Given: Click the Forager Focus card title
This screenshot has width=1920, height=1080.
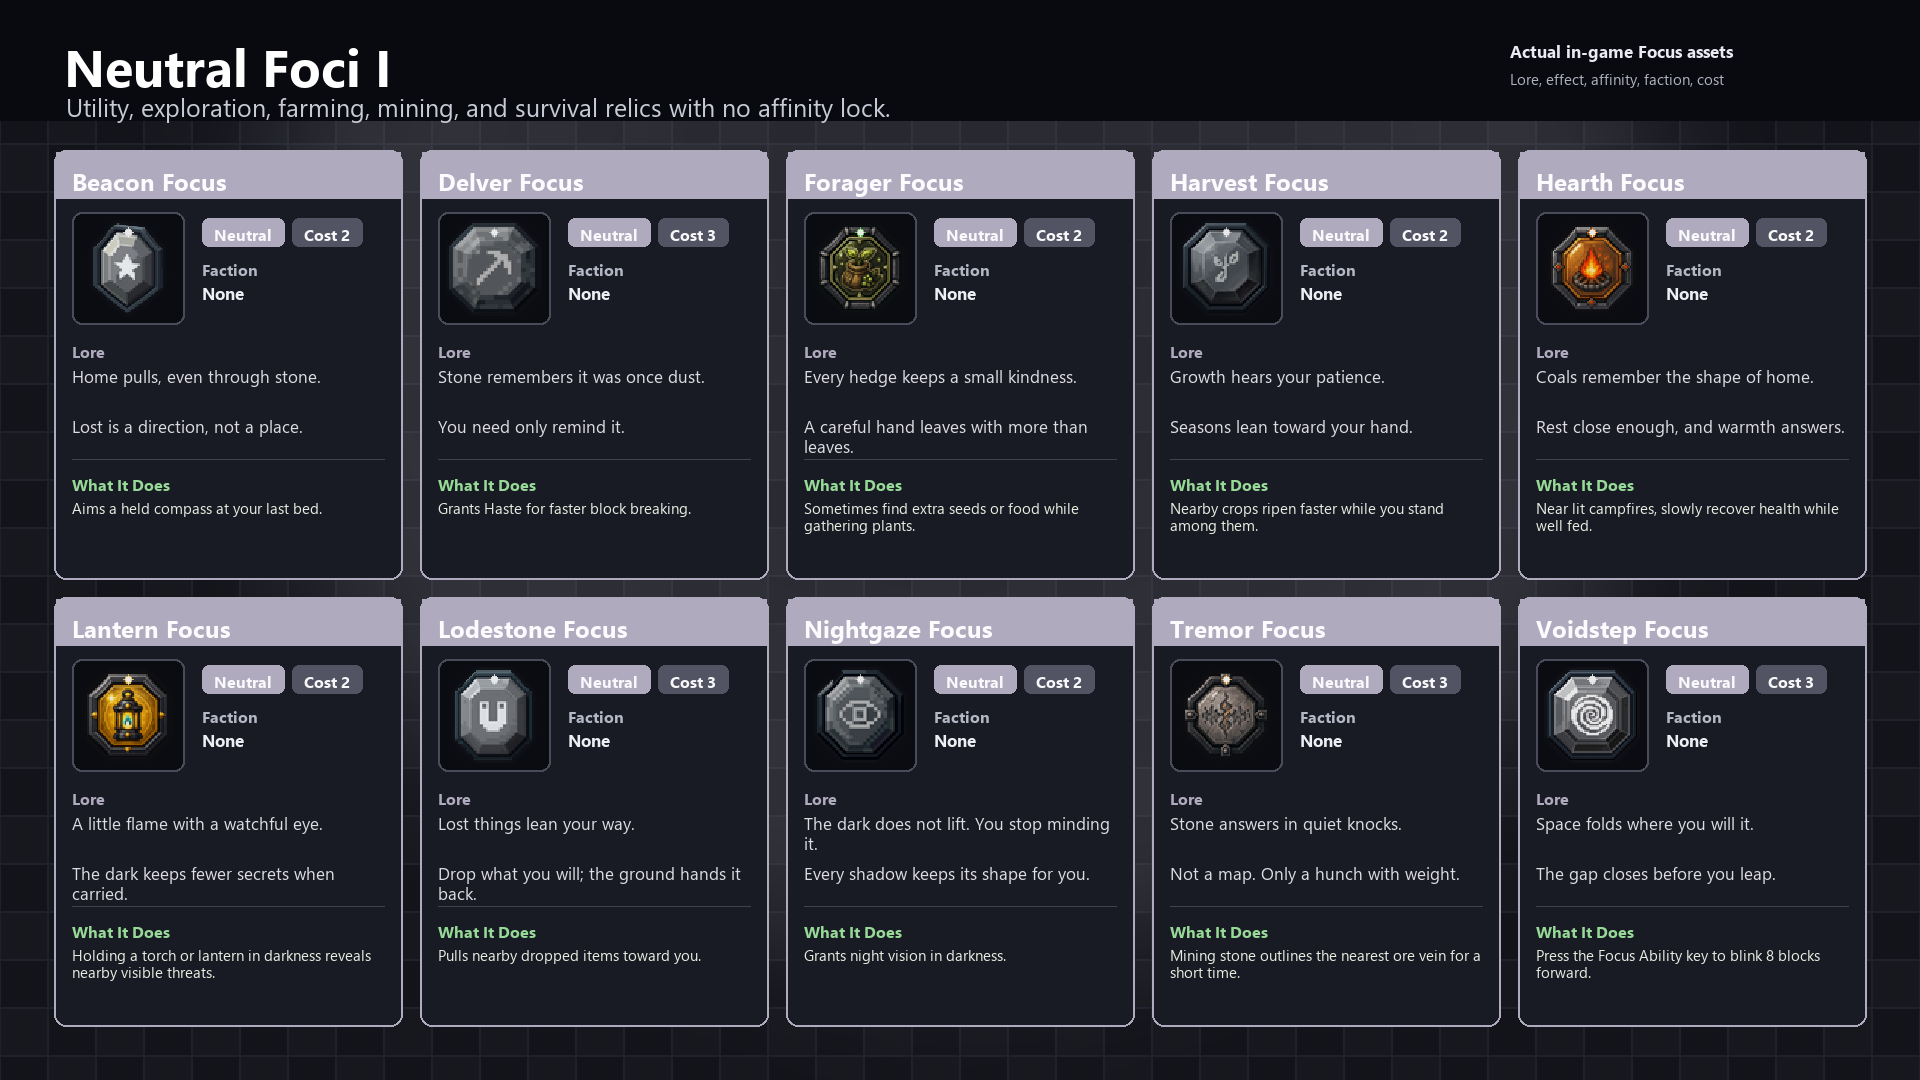Looking at the screenshot, I should (x=884, y=182).
